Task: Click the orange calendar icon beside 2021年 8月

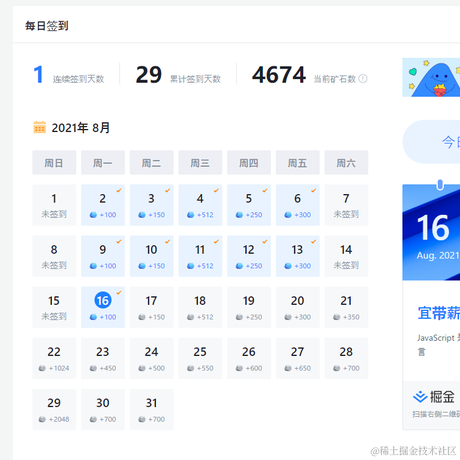Action: coord(39,127)
